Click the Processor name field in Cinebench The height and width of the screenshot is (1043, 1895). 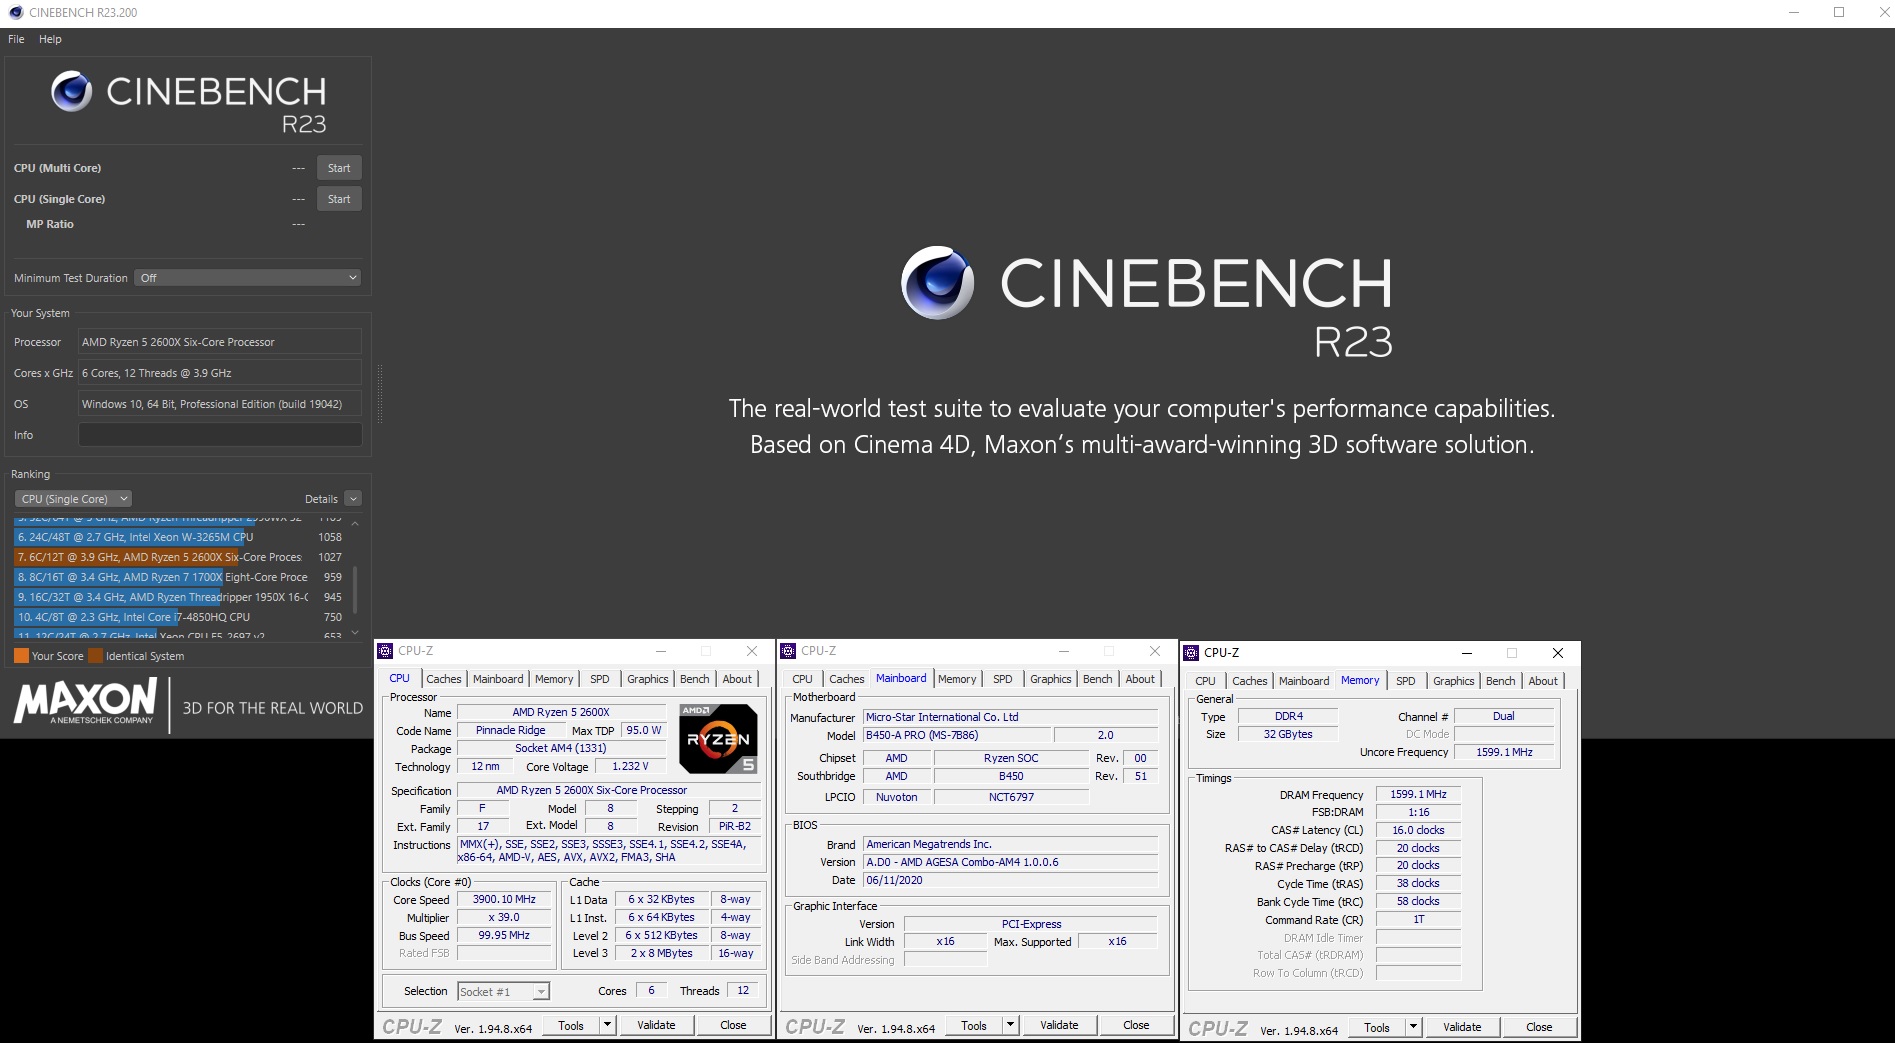(x=220, y=342)
